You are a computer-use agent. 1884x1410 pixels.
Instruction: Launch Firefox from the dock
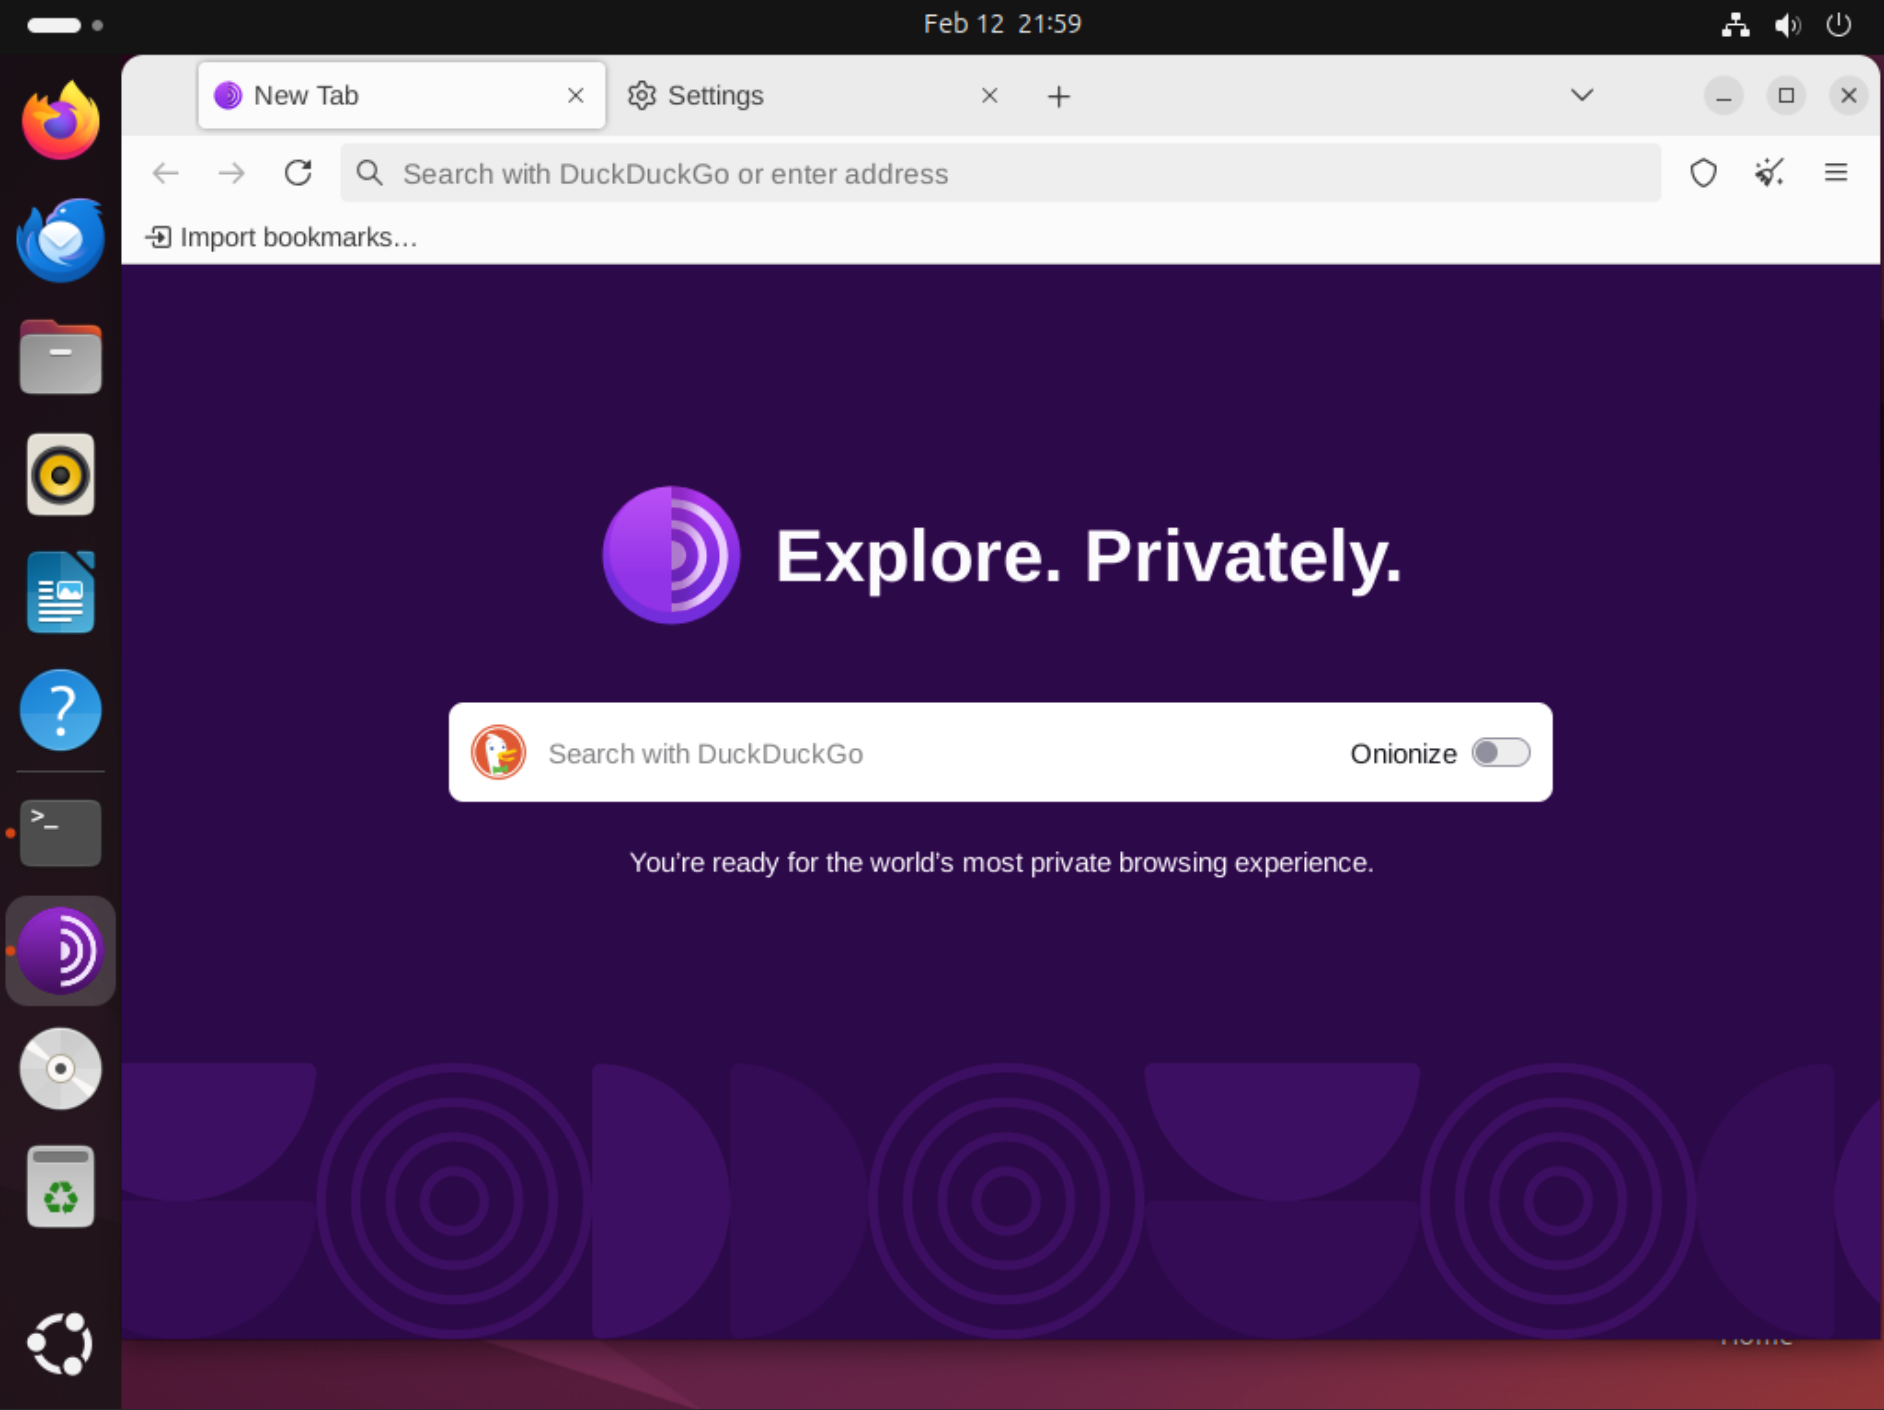(x=60, y=120)
